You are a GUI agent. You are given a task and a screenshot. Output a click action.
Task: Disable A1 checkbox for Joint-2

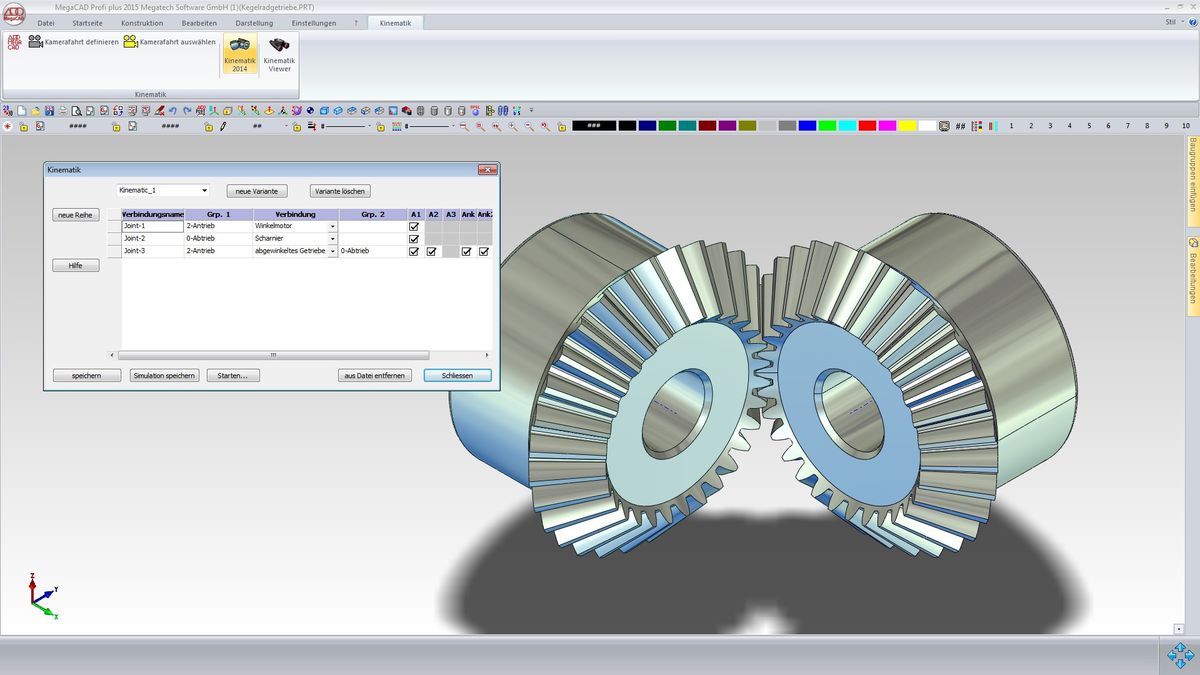pos(414,239)
